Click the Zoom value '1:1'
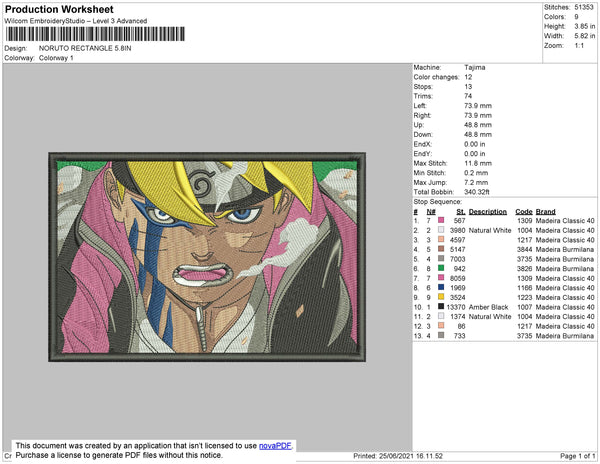Screen dimensions: 600x464 579,46
